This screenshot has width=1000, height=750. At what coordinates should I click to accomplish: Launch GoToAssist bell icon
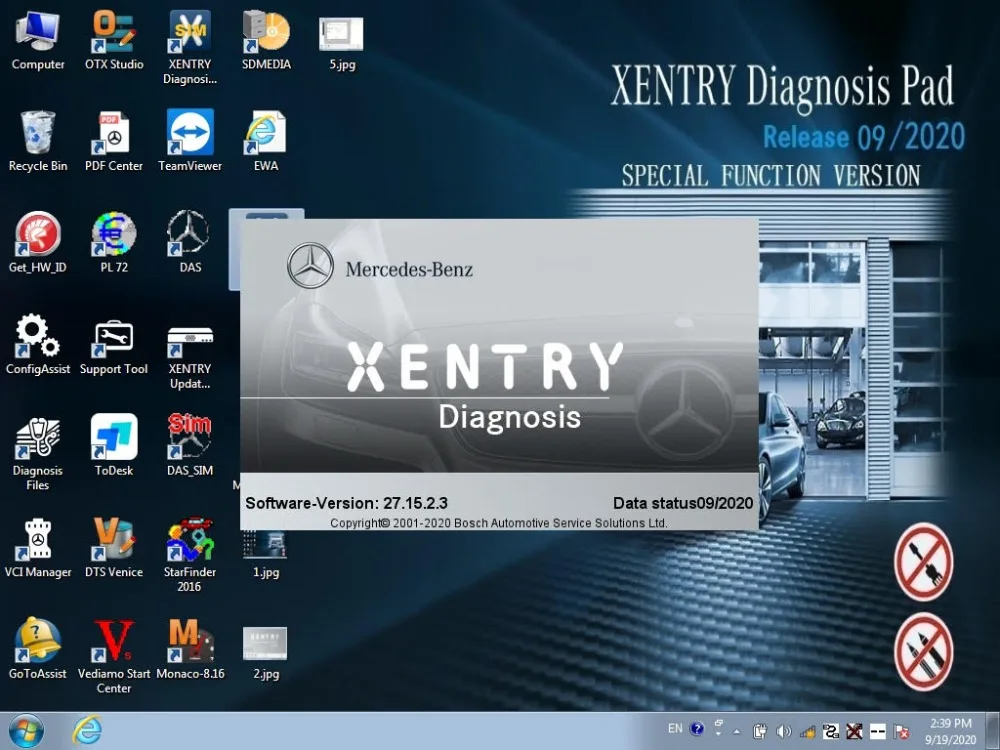38,648
